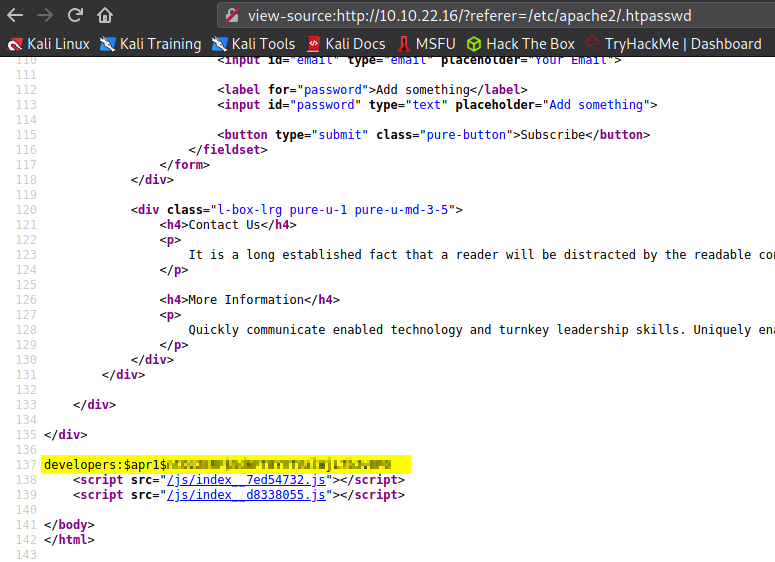
Task: Open the TryHackMe Dashboard bookmark
Action: (x=673, y=44)
